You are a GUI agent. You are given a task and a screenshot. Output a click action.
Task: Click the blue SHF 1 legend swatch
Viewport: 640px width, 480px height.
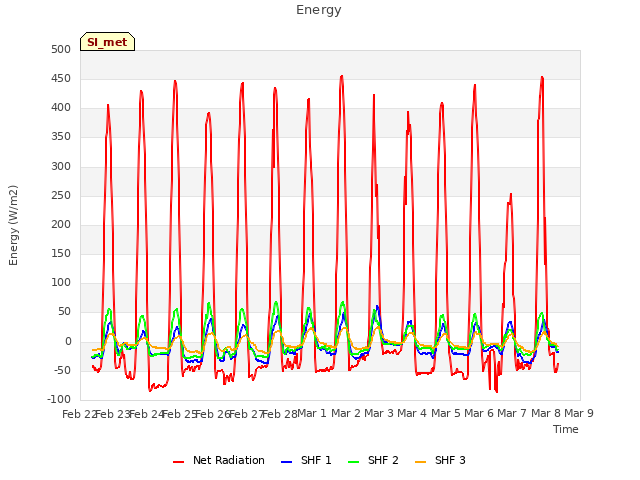287,462
